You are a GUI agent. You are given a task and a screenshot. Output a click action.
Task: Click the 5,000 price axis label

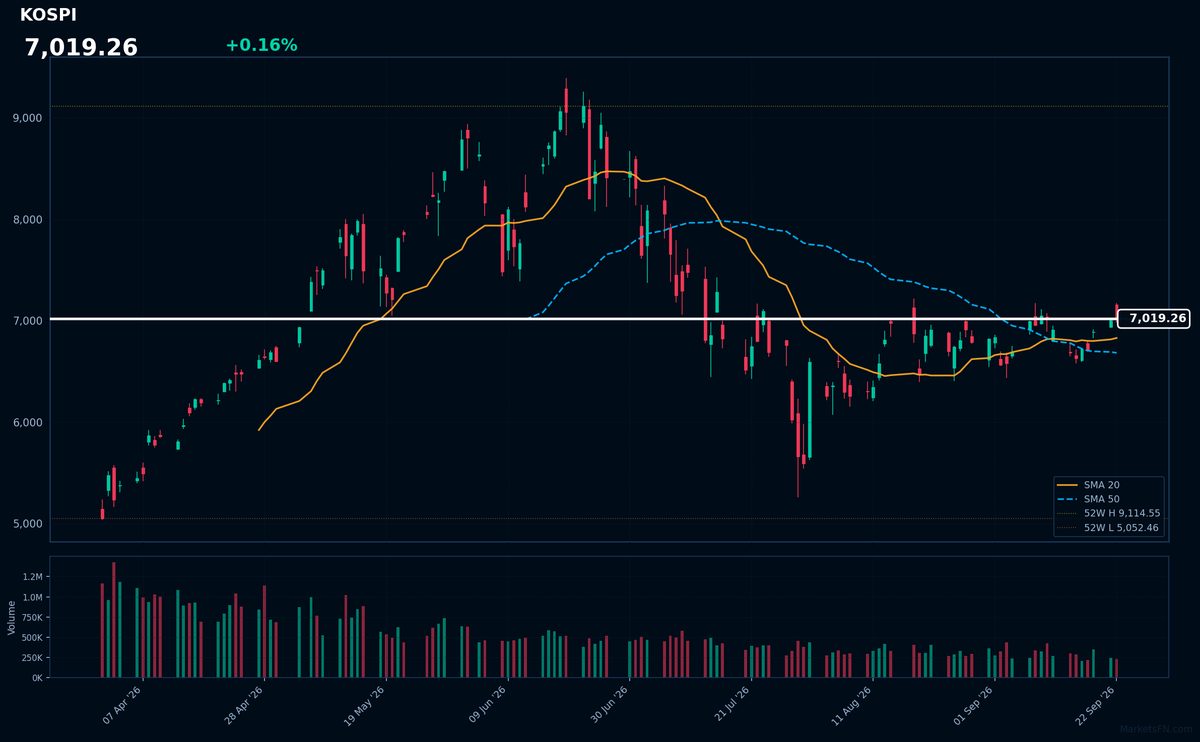click(27, 524)
